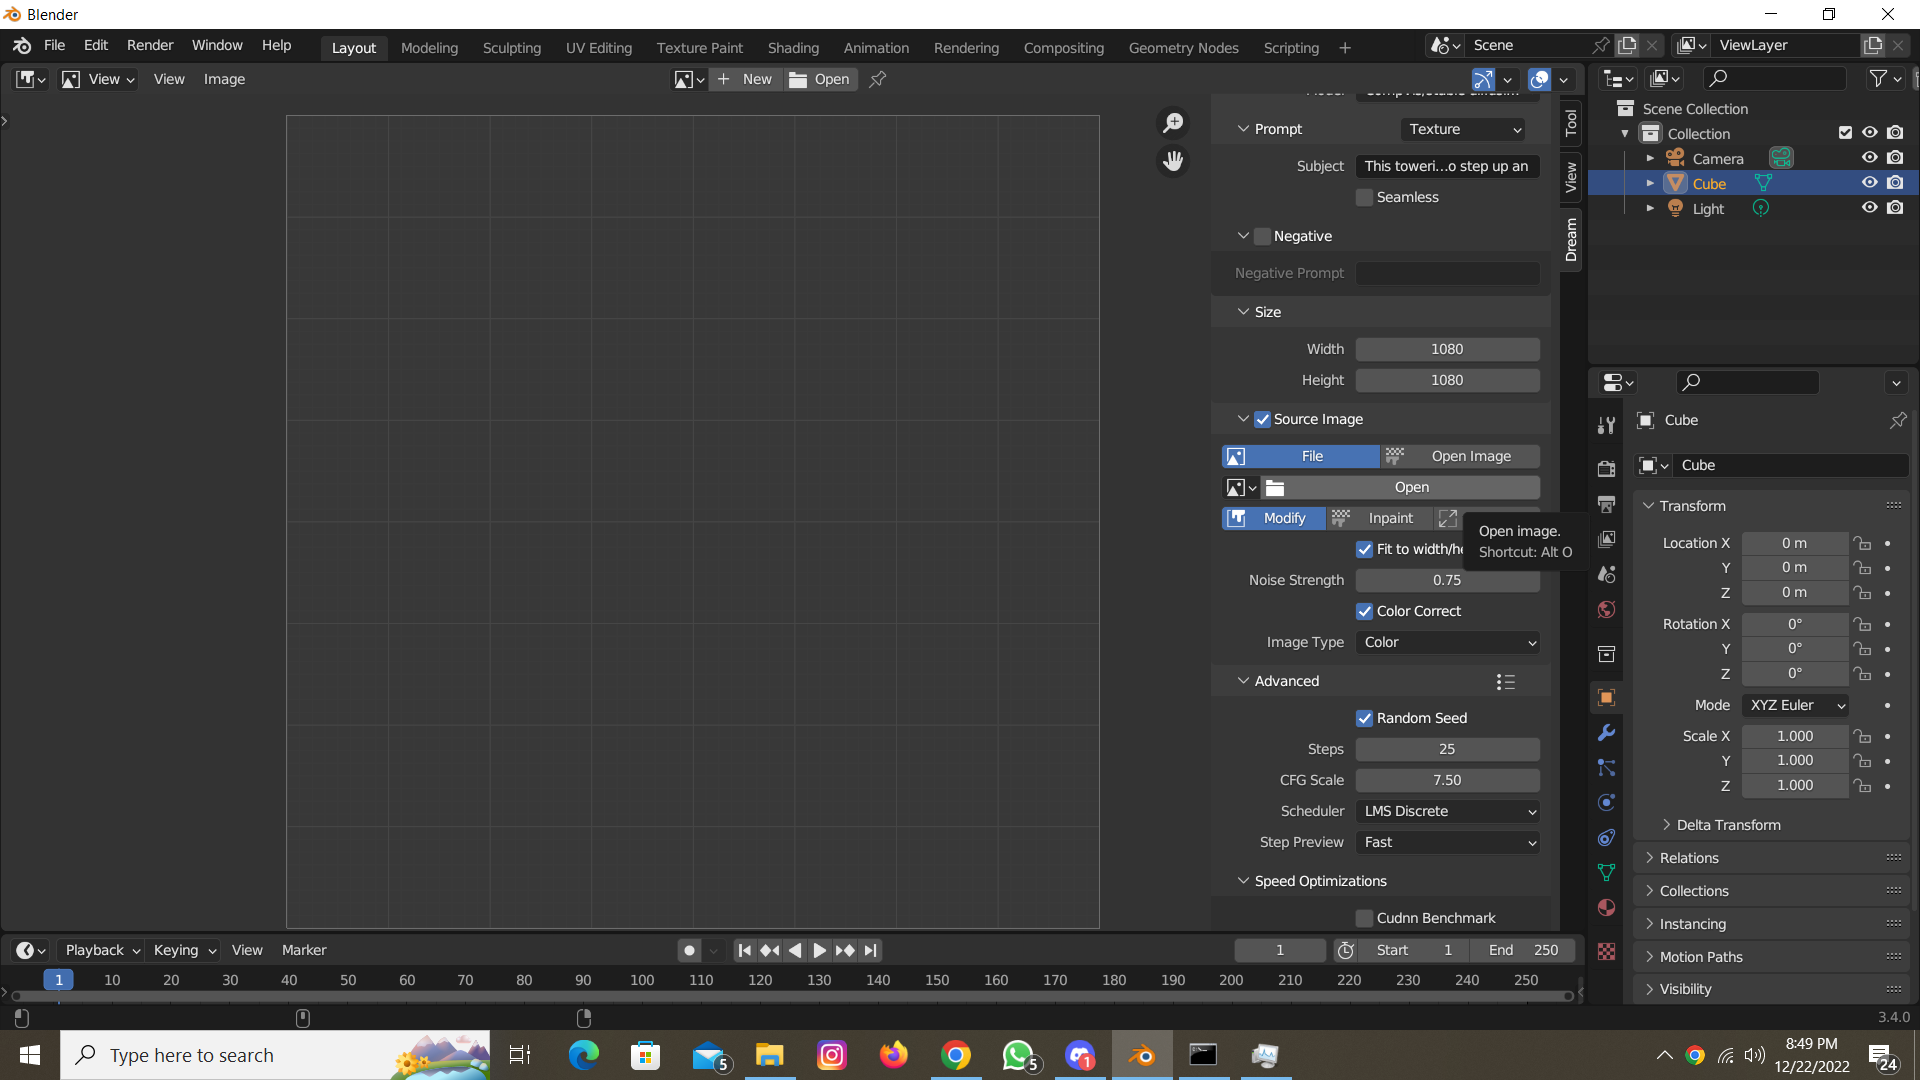
Task: Click the zoom magnifier icon in image viewport
Action: coord(1173,122)
